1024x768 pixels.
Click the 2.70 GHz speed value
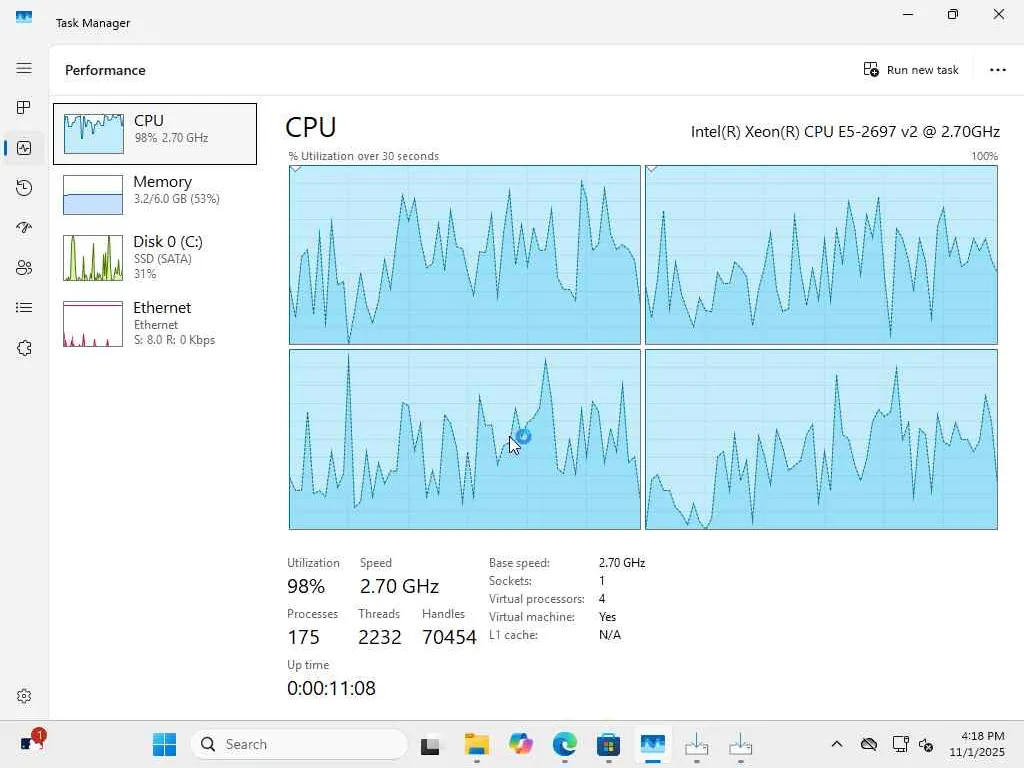pos(399,586)
